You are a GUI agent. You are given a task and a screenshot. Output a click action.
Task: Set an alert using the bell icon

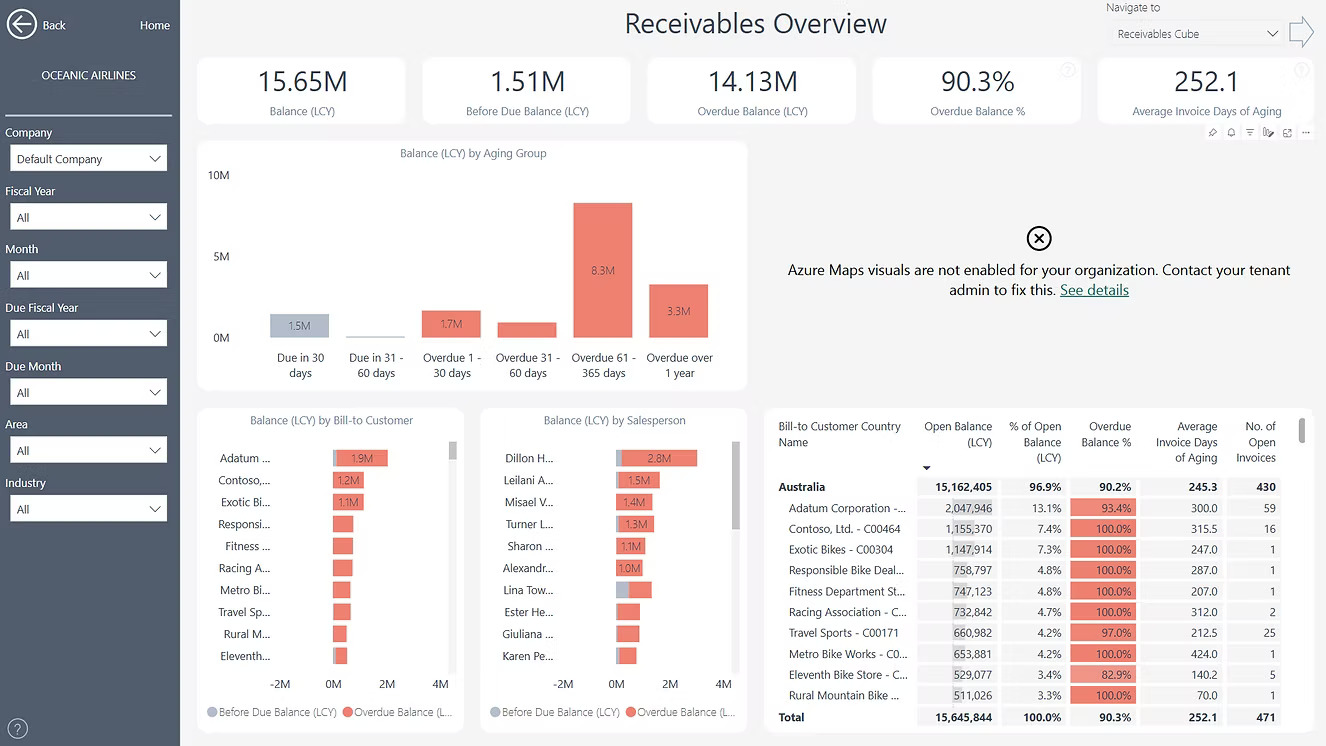click(x=1231, y=132)
